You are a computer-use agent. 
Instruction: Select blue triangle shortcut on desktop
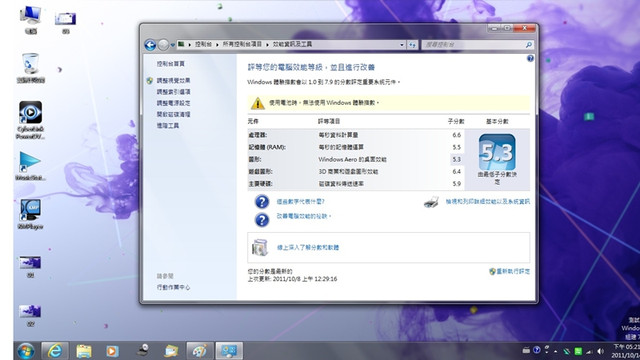(x=30, y=166)
